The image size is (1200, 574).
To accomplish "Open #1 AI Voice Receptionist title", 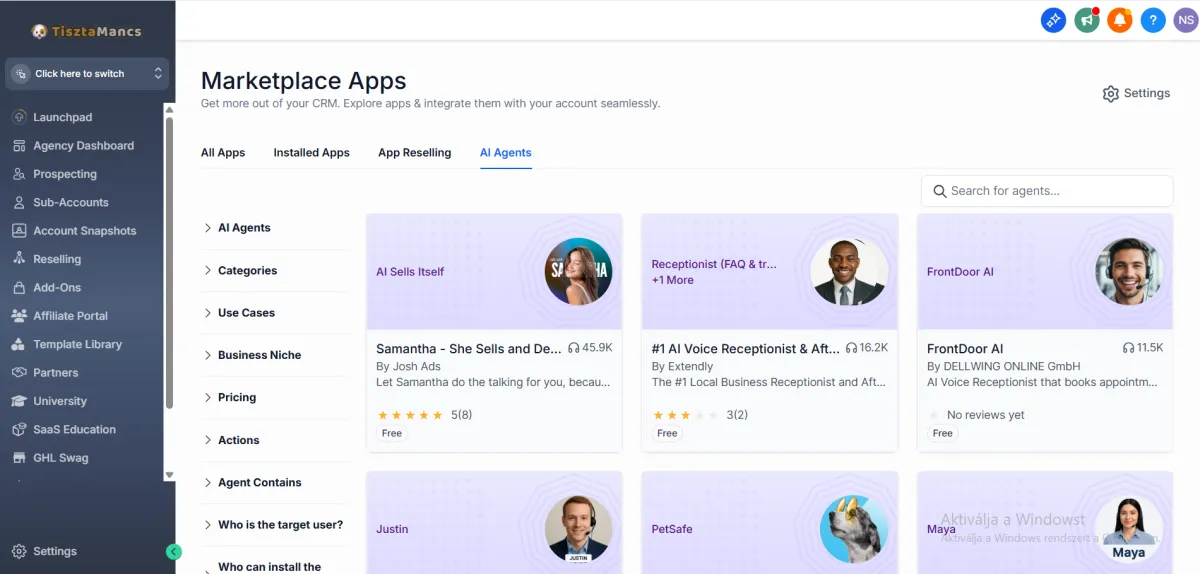I will pyautogui.click(x=746, y=349).
